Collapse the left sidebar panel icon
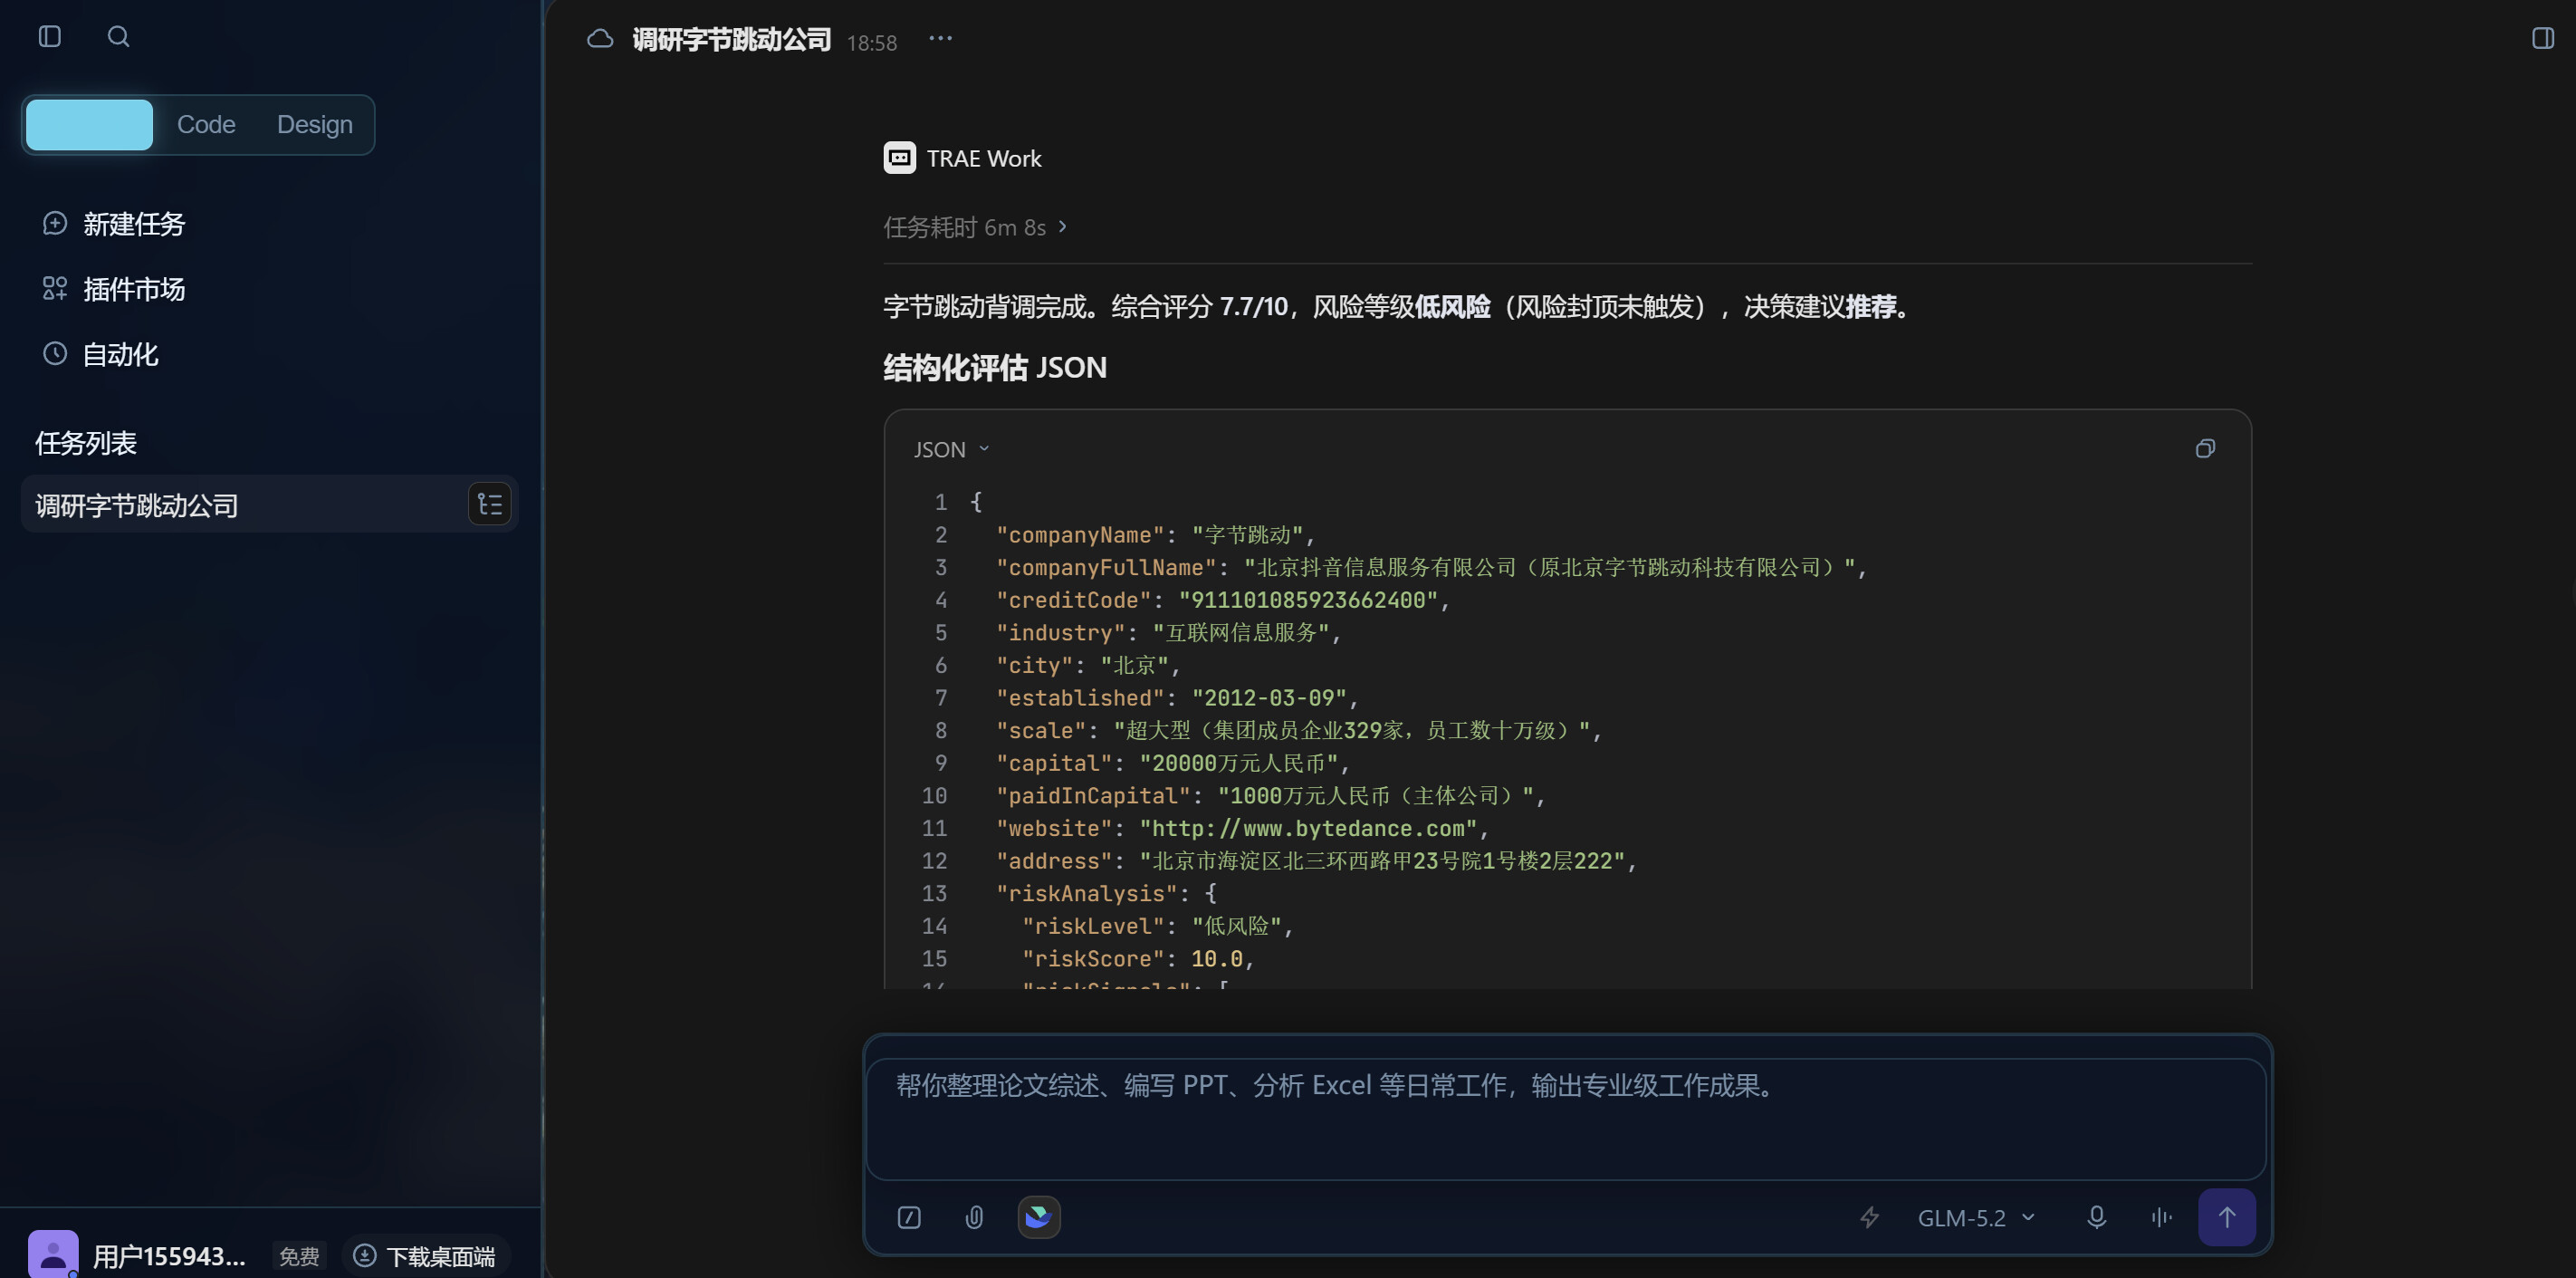Image resolution: width=2576 pixels, height=1278 pixels. click(50, 37)
